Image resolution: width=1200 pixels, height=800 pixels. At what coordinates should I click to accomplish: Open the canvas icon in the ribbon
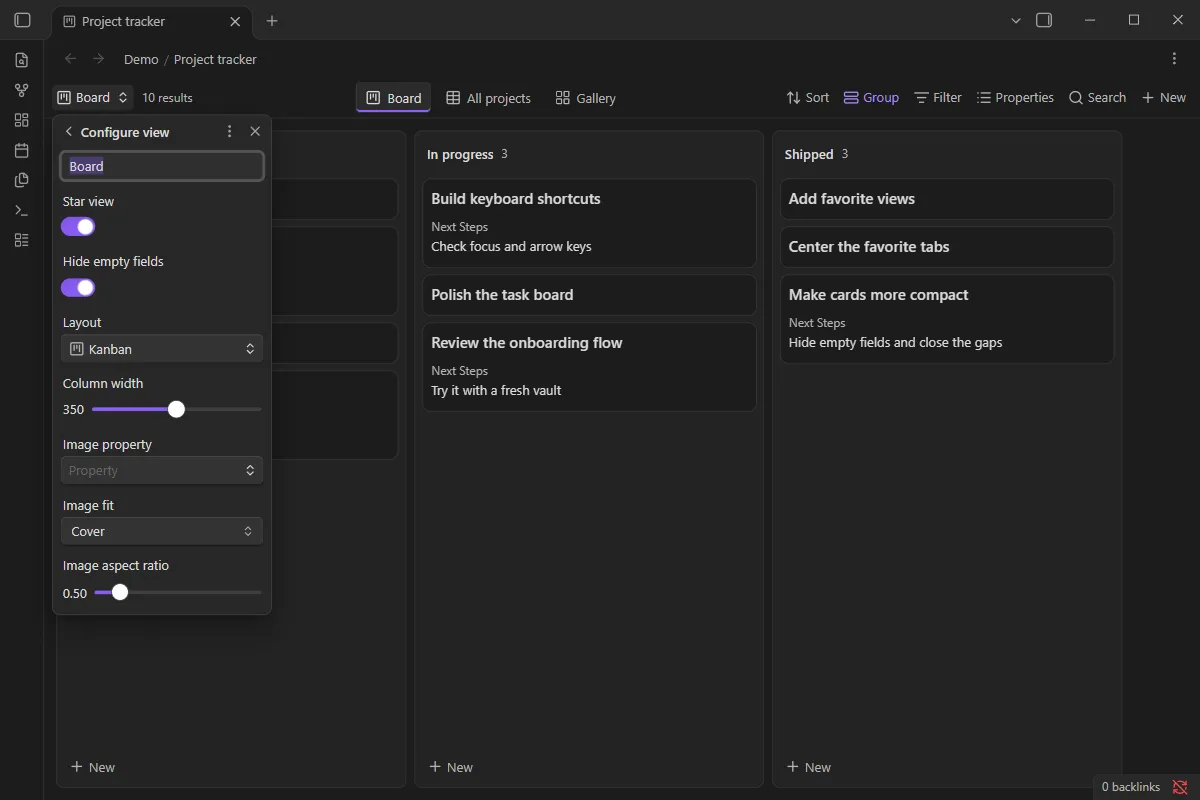point(22,120)
